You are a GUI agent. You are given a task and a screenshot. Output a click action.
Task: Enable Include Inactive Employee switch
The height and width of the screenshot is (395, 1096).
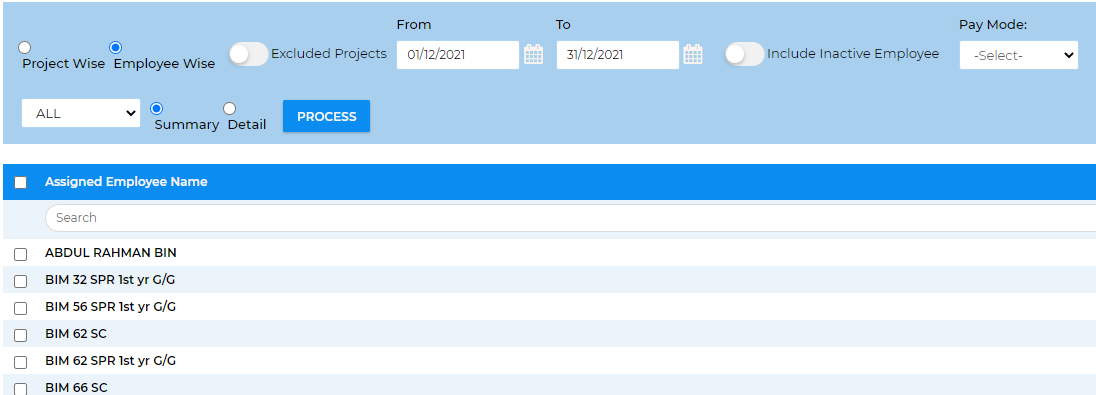pos(744,55)
